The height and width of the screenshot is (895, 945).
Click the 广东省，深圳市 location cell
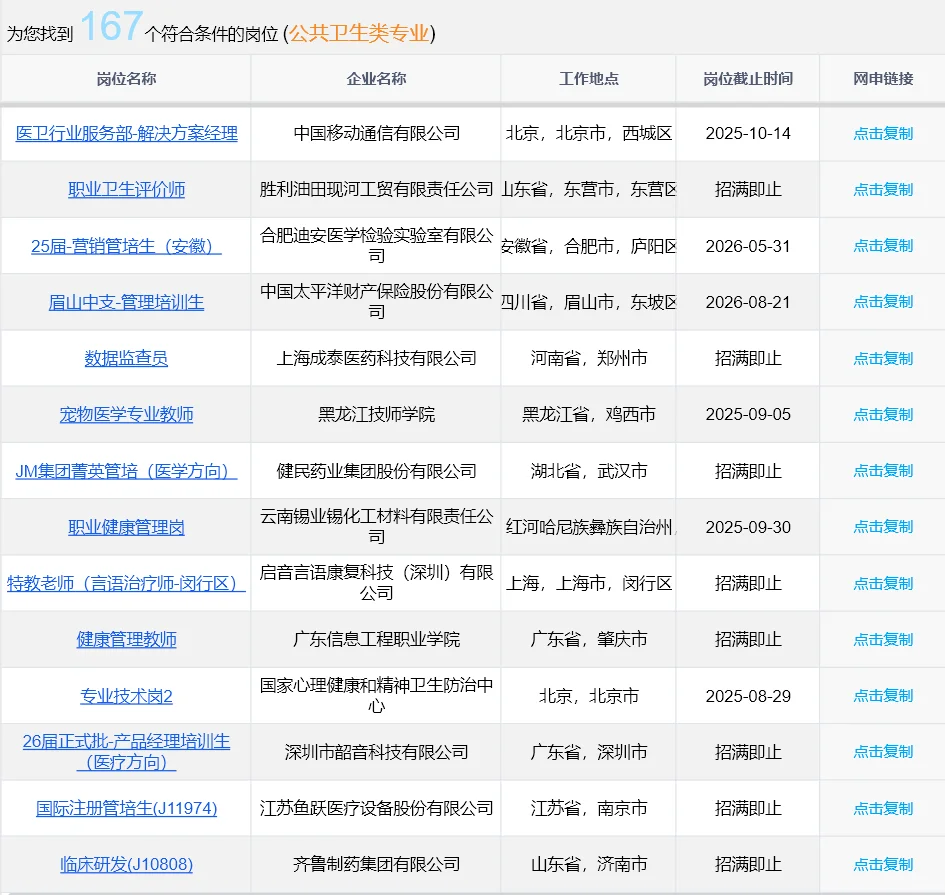coord(589,752)
